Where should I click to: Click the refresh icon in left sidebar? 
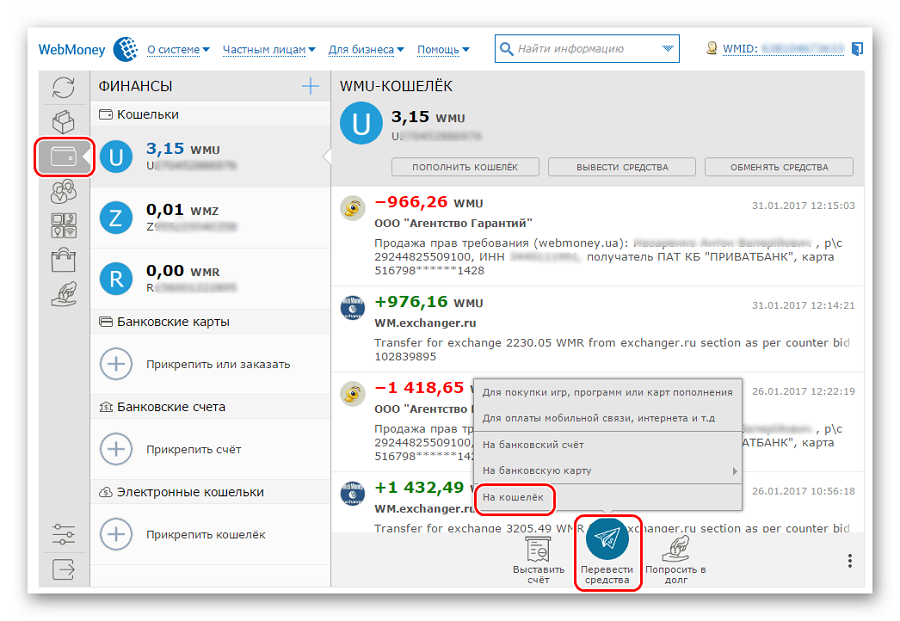[x=63, y=88]
